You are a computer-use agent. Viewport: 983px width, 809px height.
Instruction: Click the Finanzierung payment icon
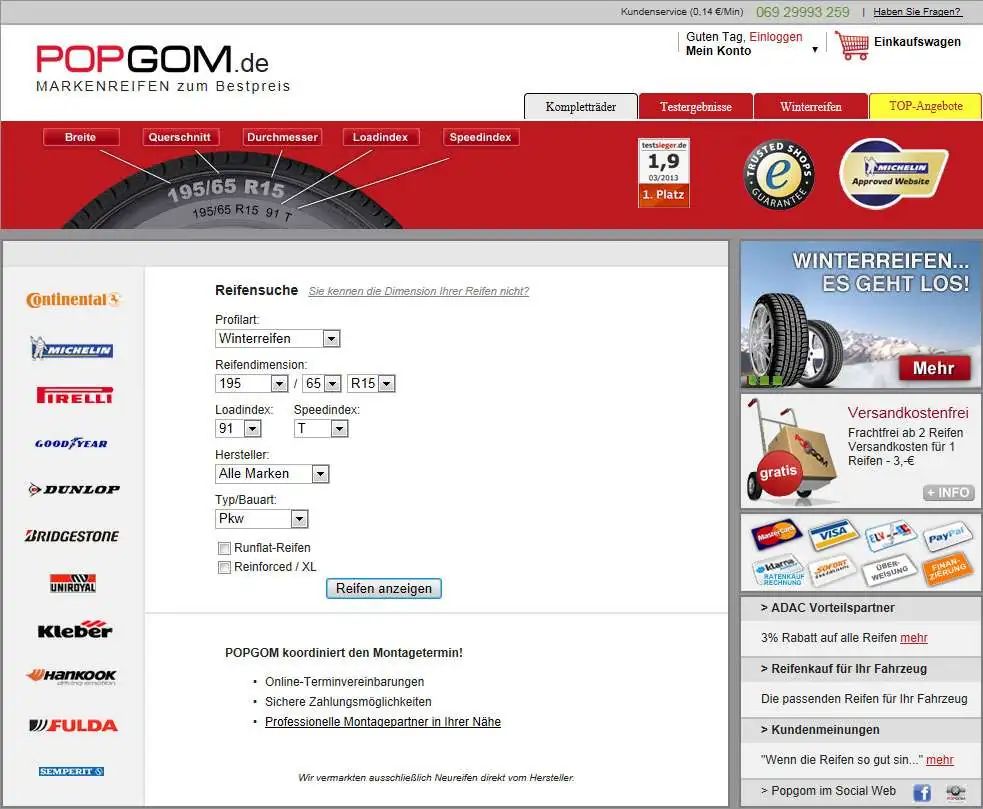coord(948,569)
